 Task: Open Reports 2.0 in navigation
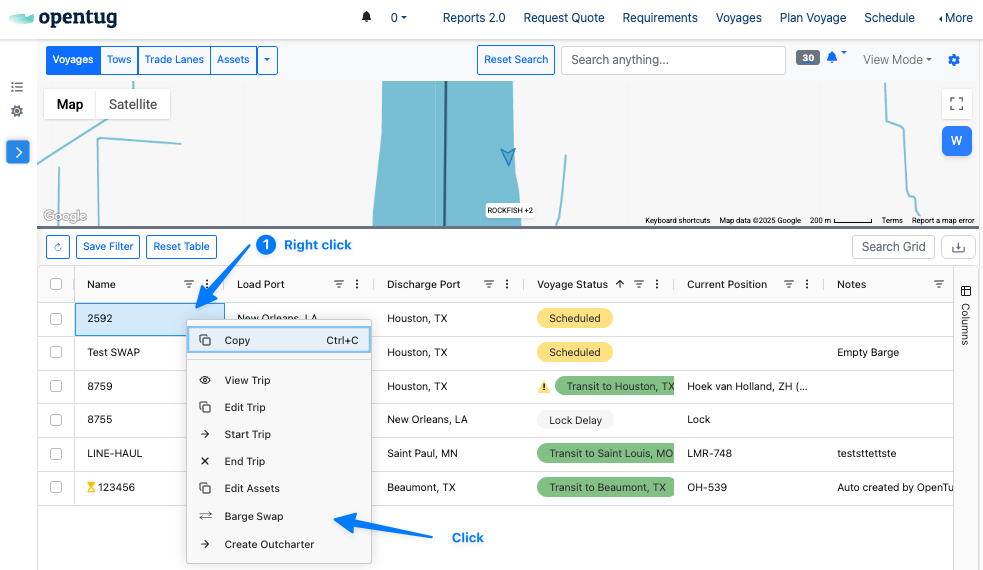click(x=474, y=18)
